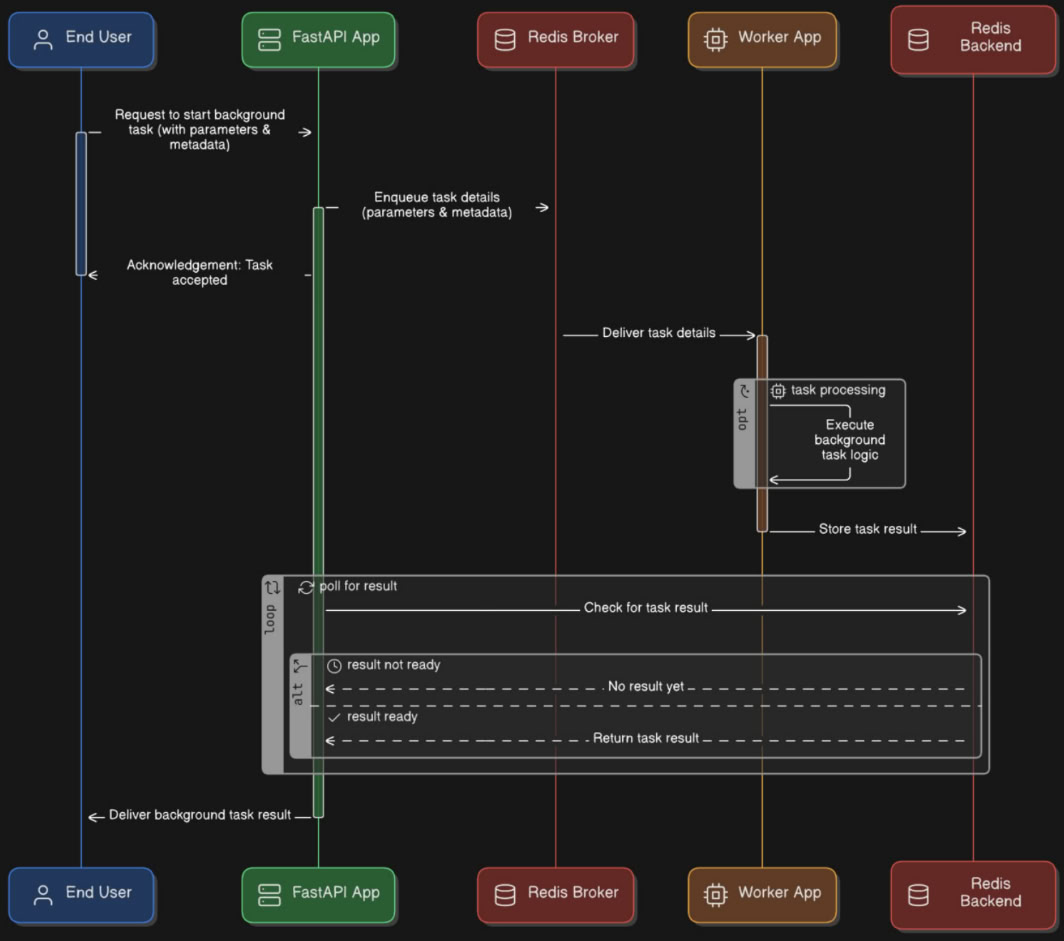
Task: Click the curved arrow icon atop the opt tab
Action: (x=744, y=391)
